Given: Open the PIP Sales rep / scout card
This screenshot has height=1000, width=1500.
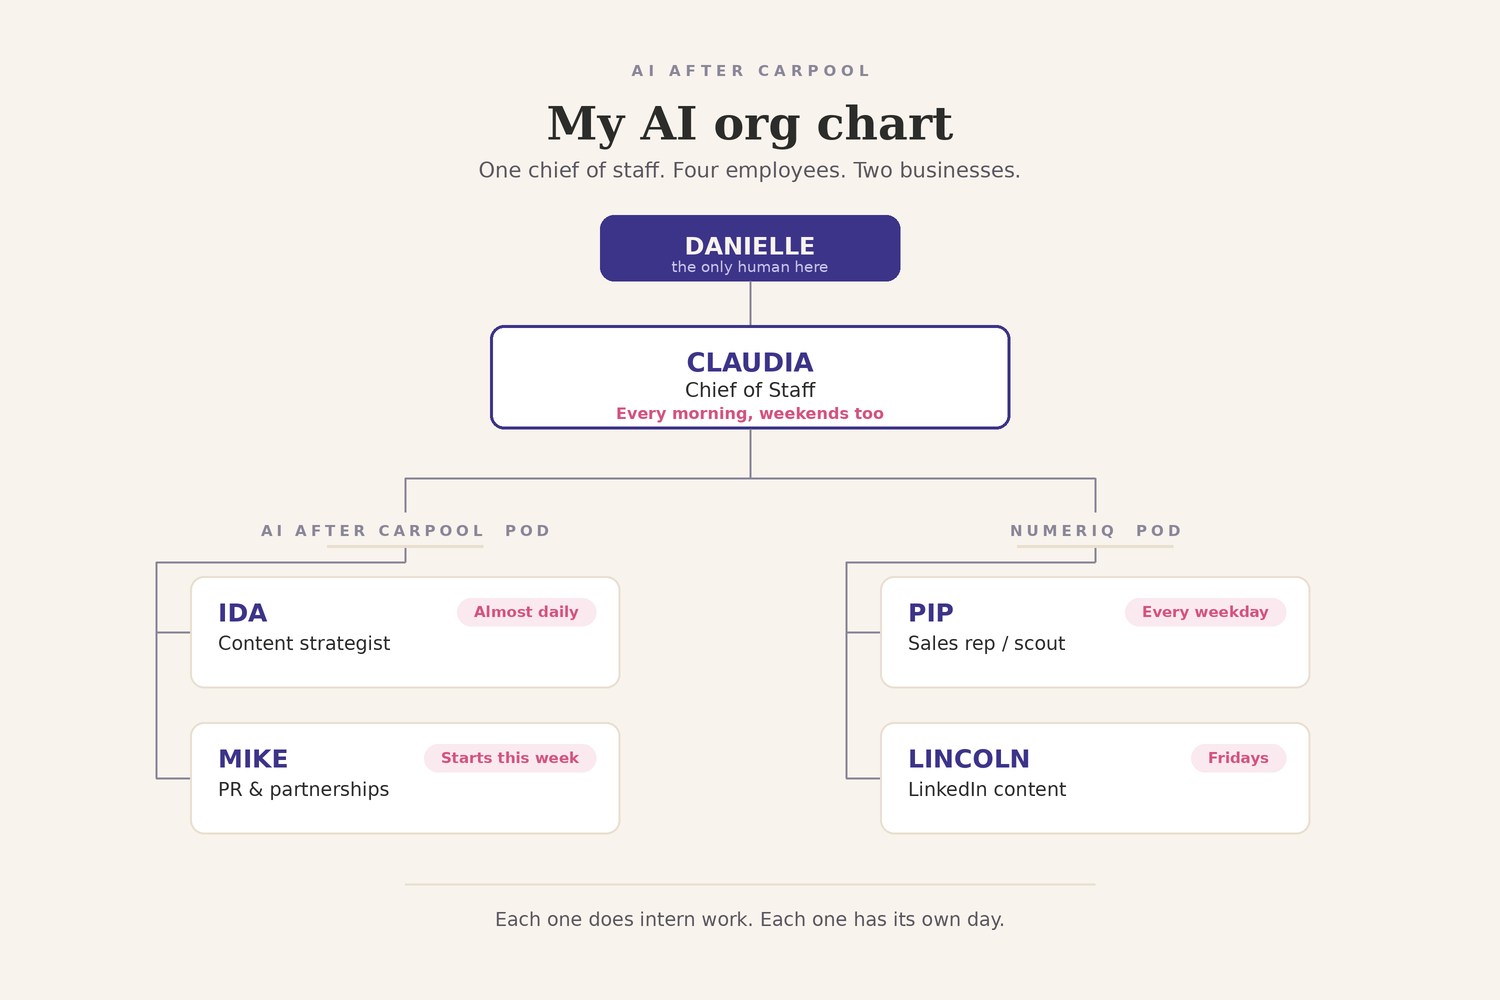Looking at the screenshot, I should pyautogui.click(x=1095, y=632).
